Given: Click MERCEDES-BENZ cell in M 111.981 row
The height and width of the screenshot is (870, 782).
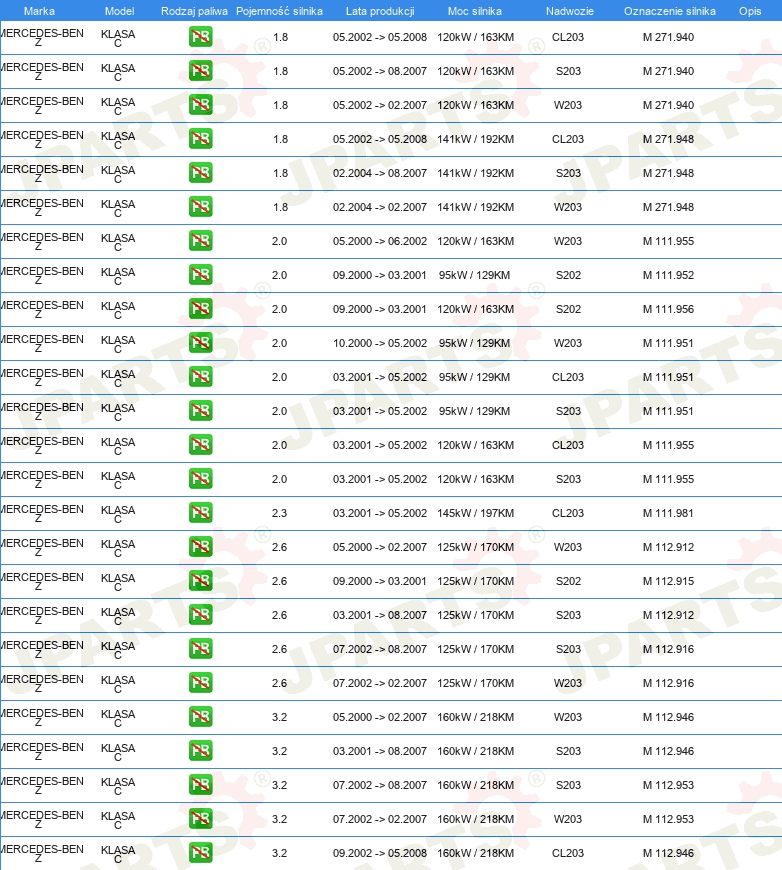Looking at the screenshot, I should pos(42,513).
